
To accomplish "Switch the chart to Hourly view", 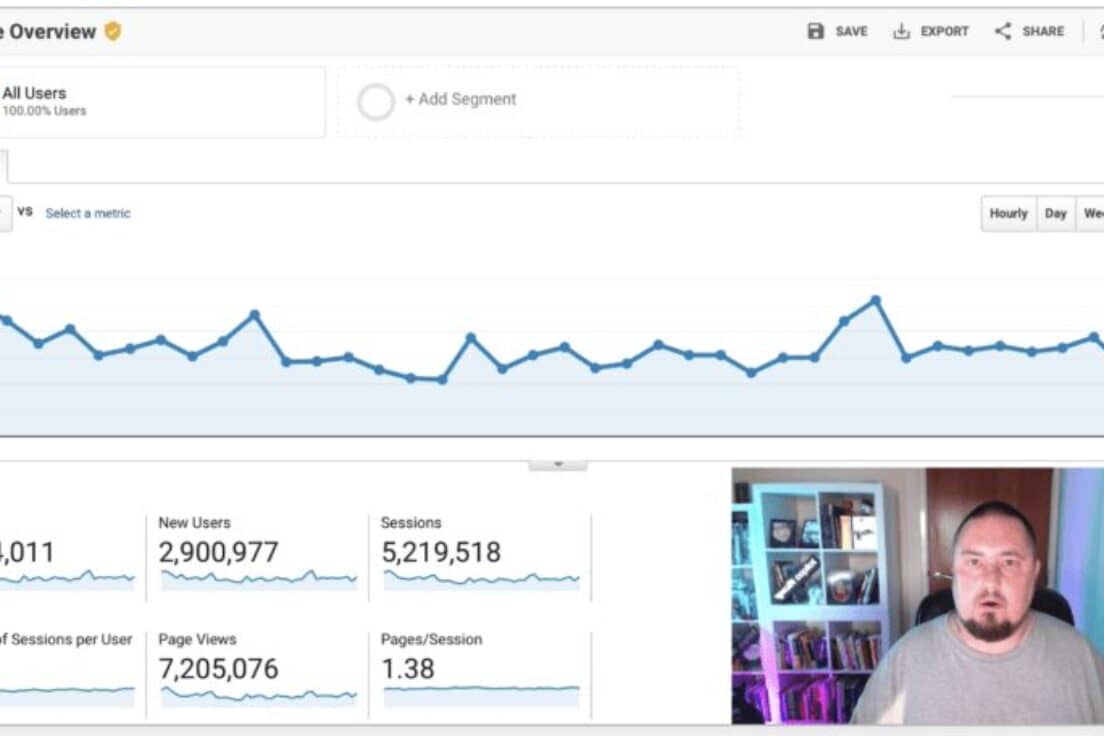I will pos(1008,213).
